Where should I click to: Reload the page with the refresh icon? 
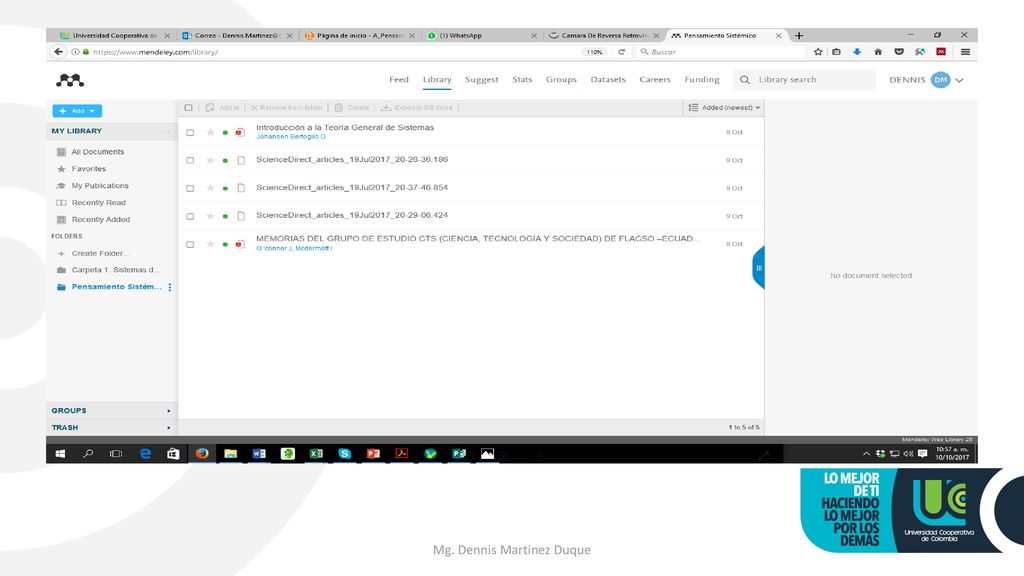click(x=622, y=52)
